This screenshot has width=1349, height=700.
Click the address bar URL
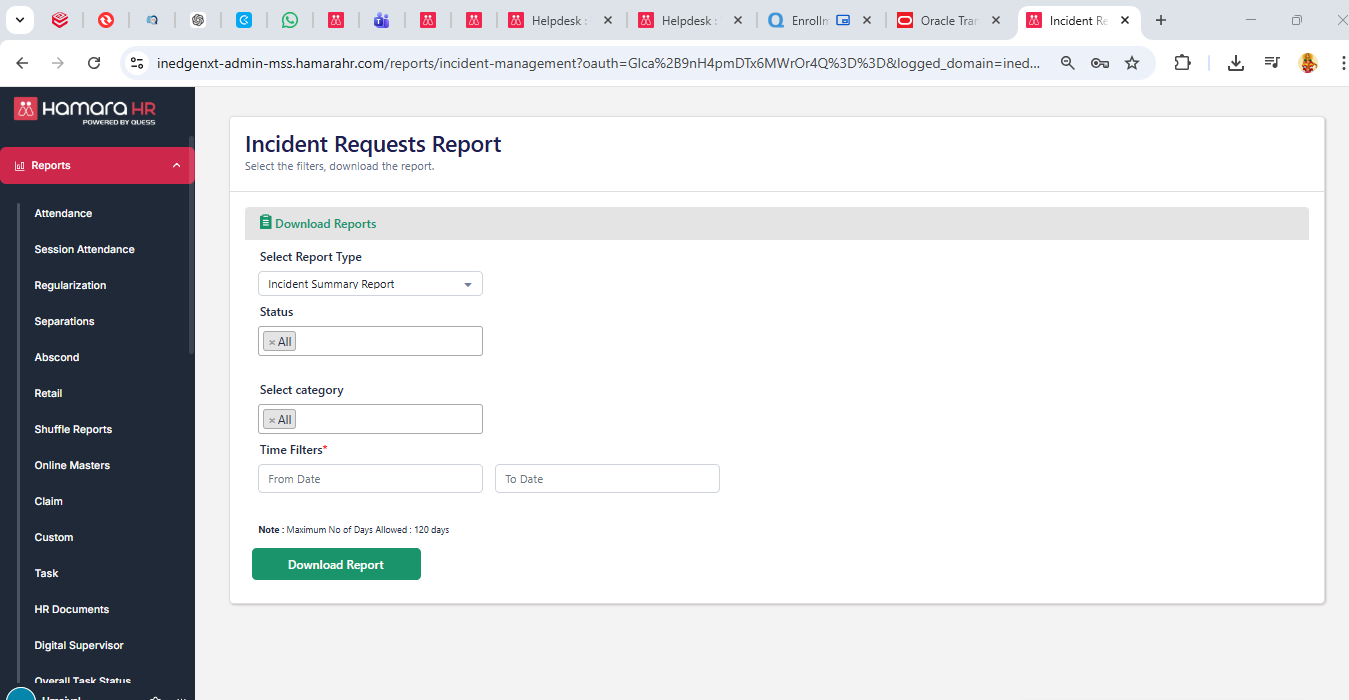[598, 63]
